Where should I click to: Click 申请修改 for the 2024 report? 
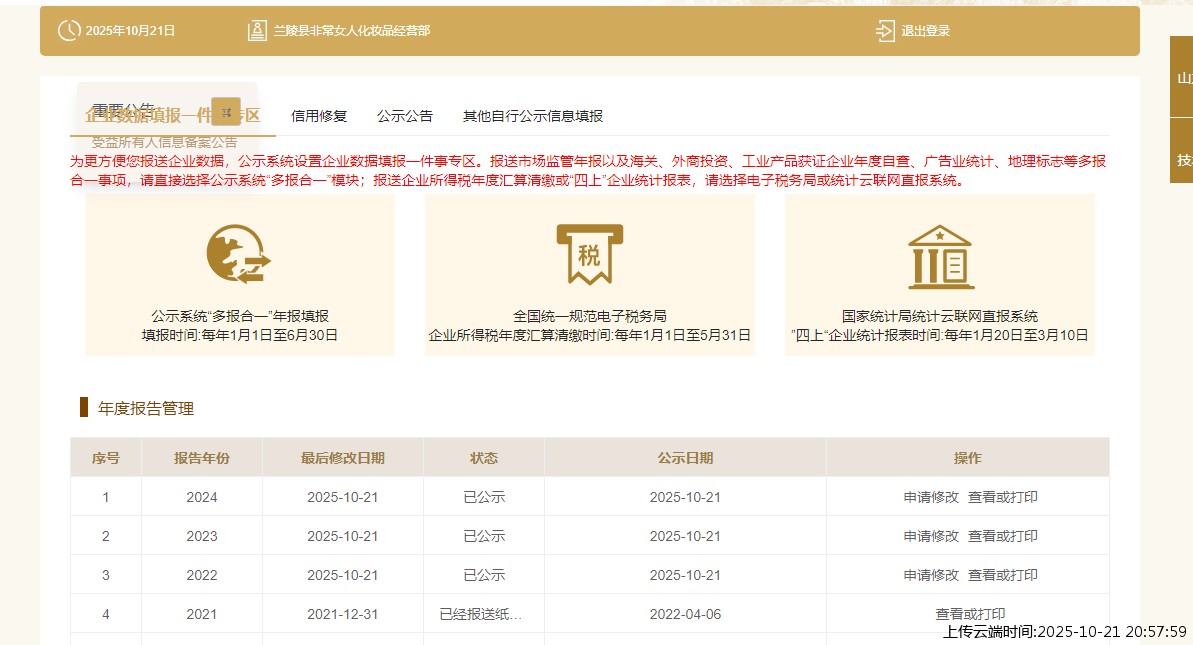click(x=931, y=497)
